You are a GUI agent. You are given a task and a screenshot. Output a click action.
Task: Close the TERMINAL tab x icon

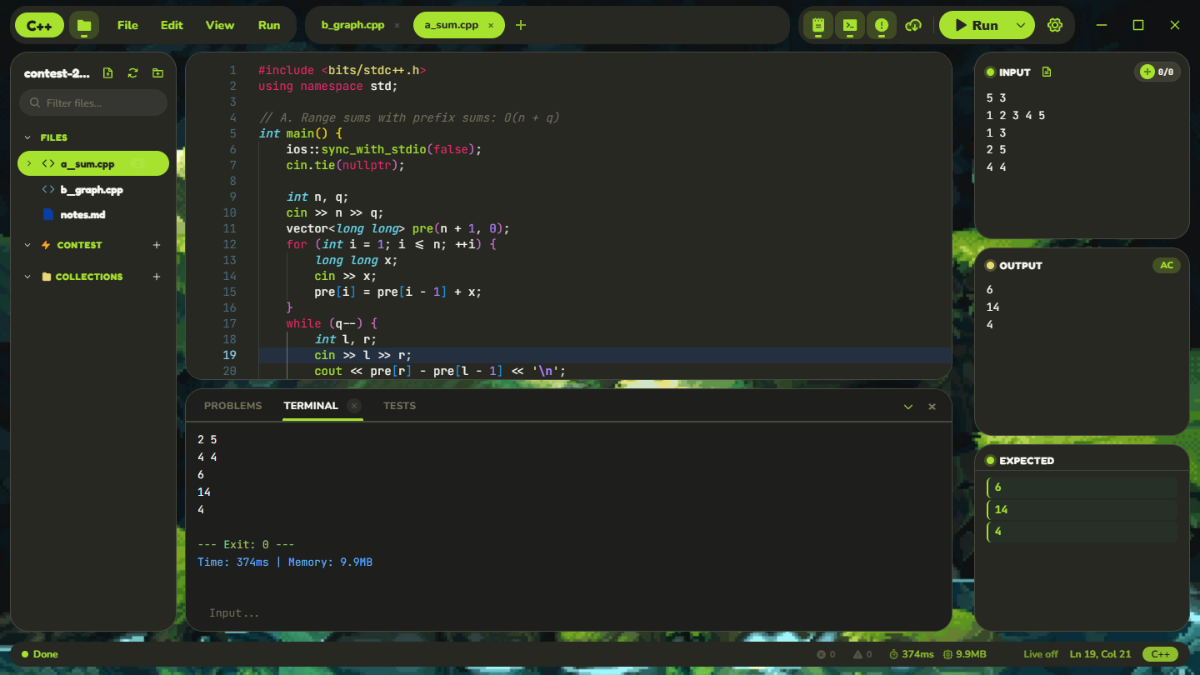(x=354, y=406)
